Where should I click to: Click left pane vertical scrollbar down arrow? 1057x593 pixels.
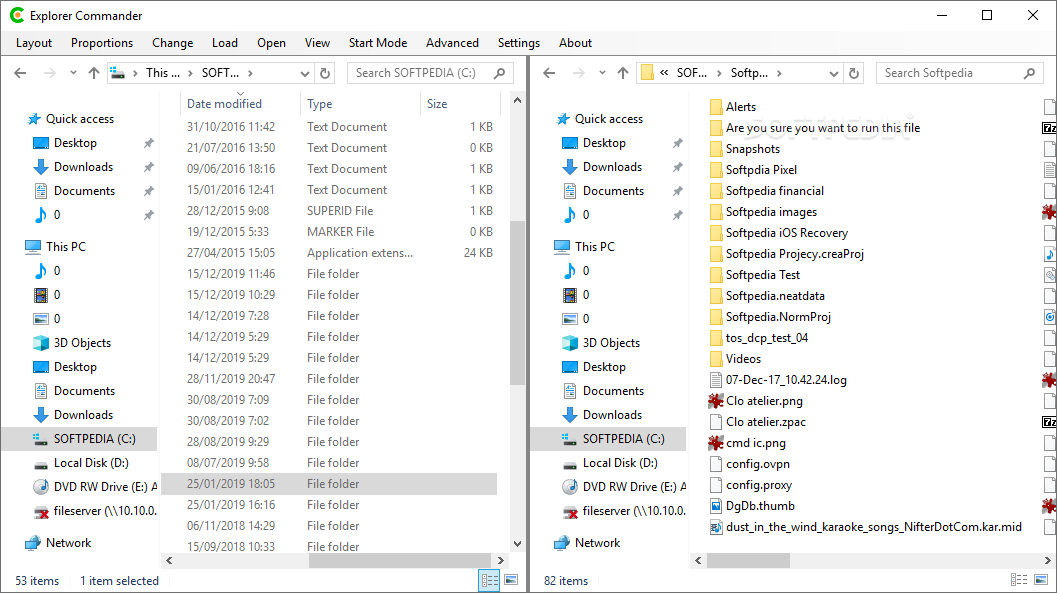tap(517, 544)
